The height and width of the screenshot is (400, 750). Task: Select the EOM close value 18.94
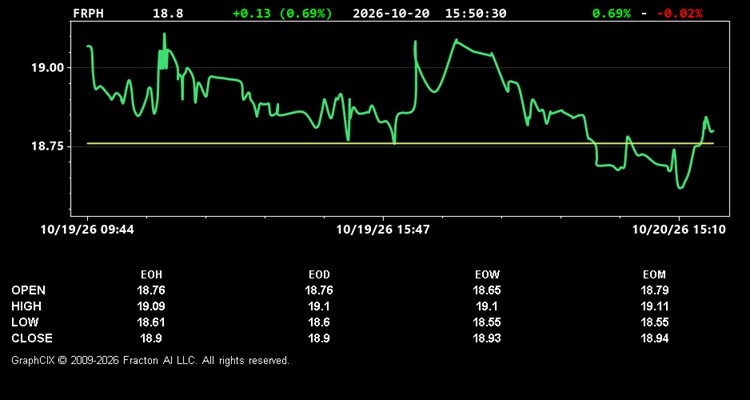click(654, 338)
